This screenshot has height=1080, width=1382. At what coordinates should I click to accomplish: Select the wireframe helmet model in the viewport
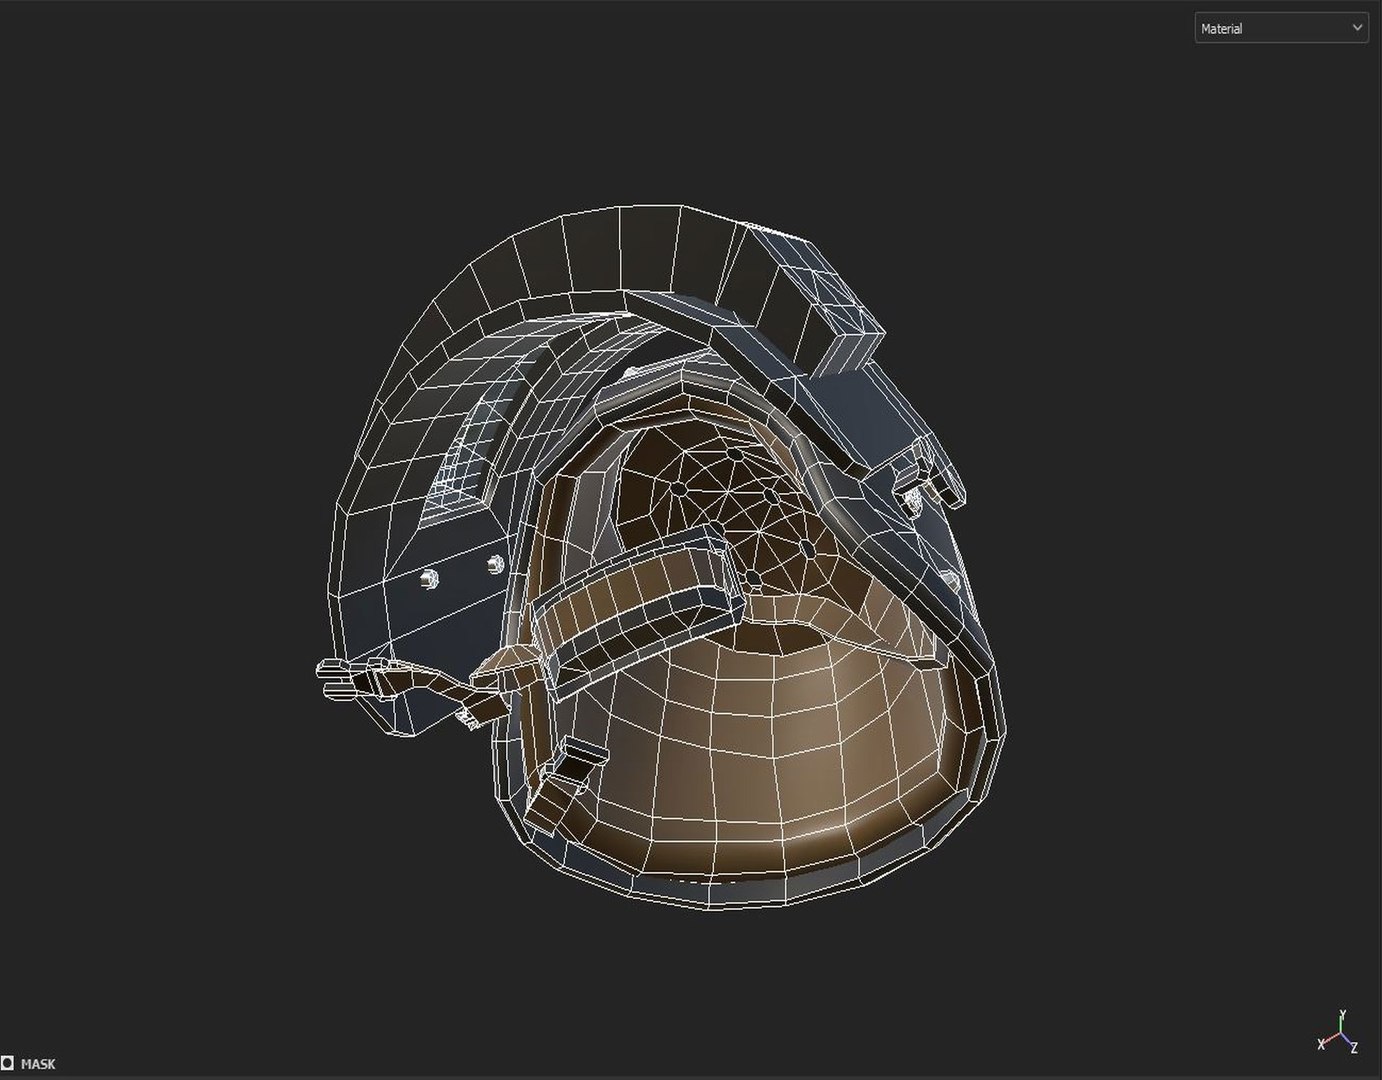662,560
